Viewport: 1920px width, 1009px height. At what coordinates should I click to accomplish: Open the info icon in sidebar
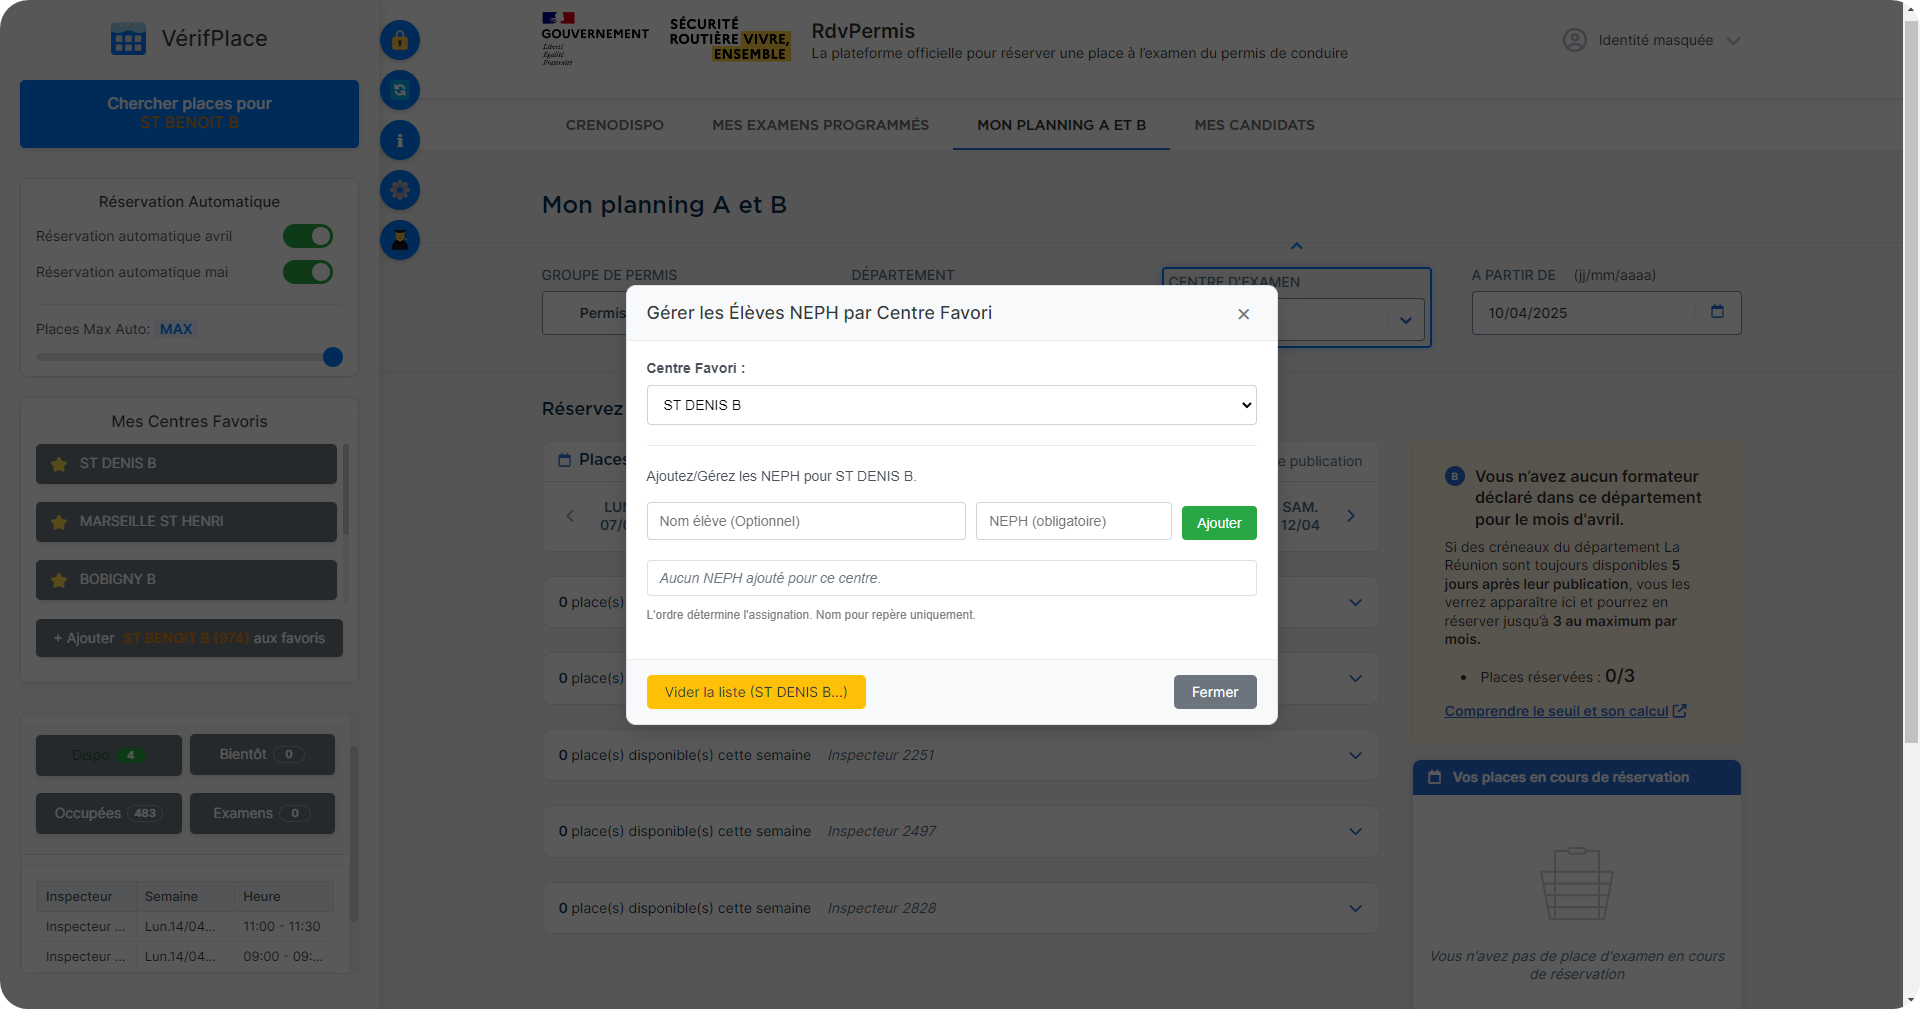399,140
